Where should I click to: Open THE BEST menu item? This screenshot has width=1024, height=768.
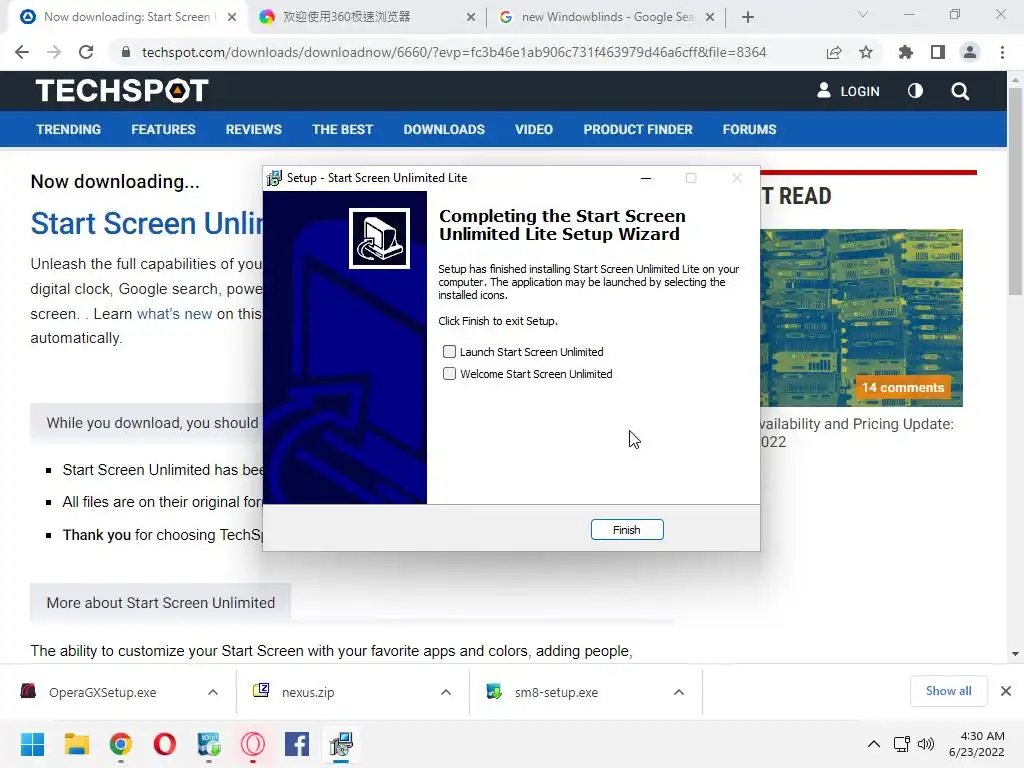click(342, 129)
